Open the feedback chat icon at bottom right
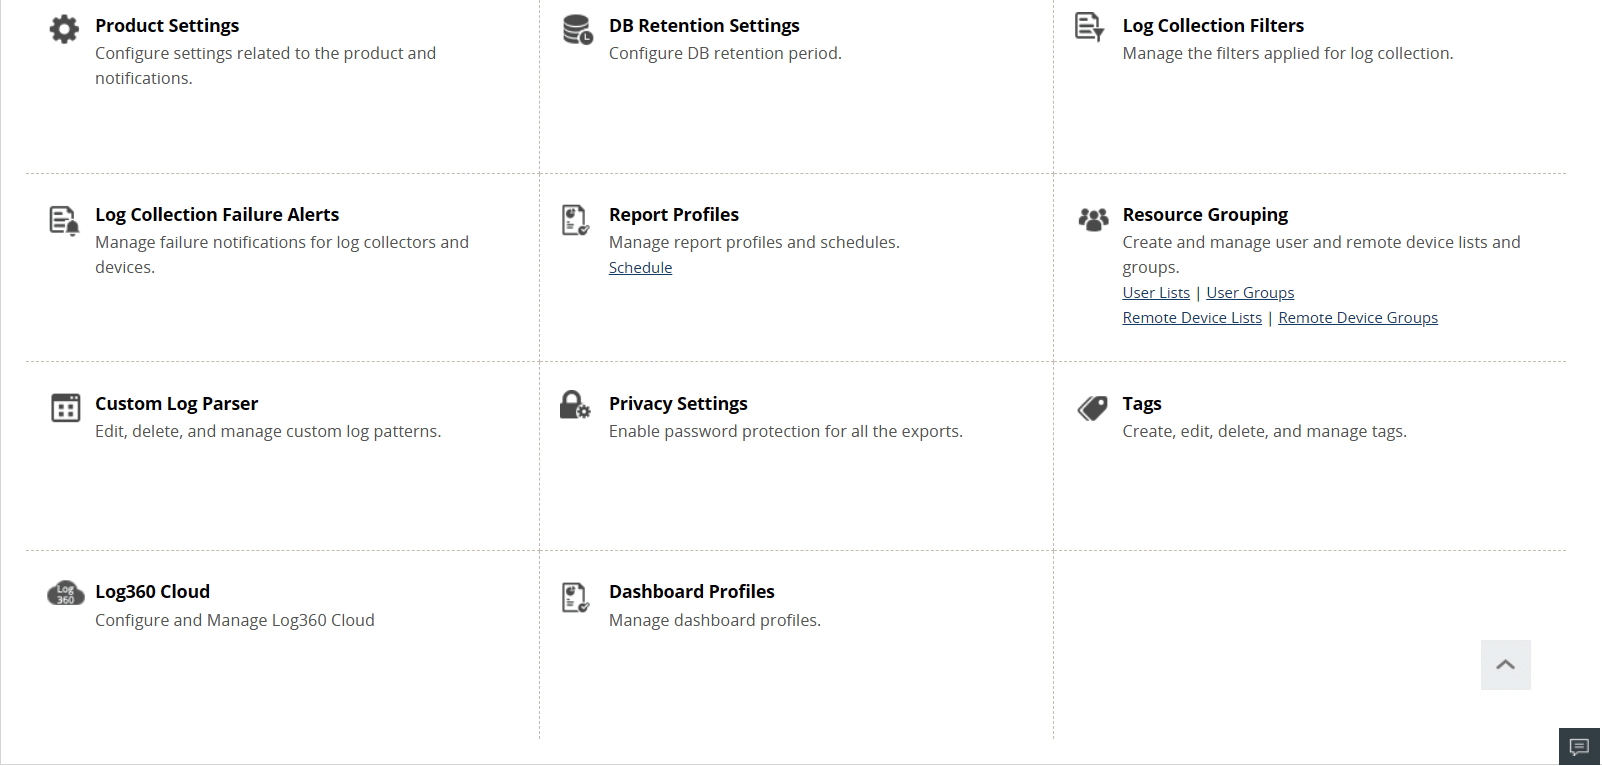 pyautogui.click(x=1580, y=746)
